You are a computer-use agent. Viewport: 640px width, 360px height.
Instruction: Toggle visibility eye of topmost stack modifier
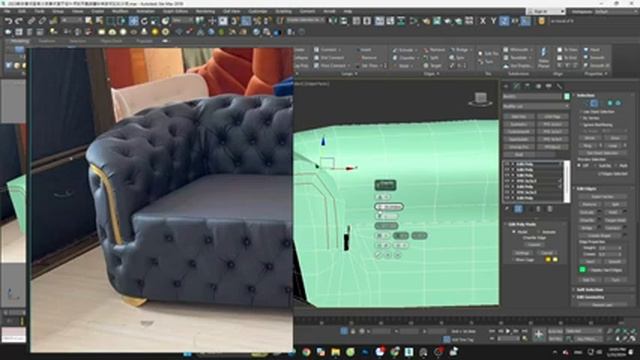[x=507, y=164]
